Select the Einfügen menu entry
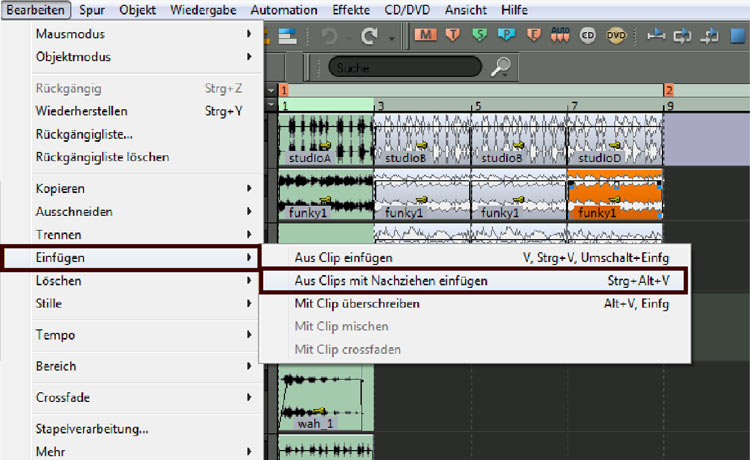Viewport: 750px width, 460px height. (130, 258)
